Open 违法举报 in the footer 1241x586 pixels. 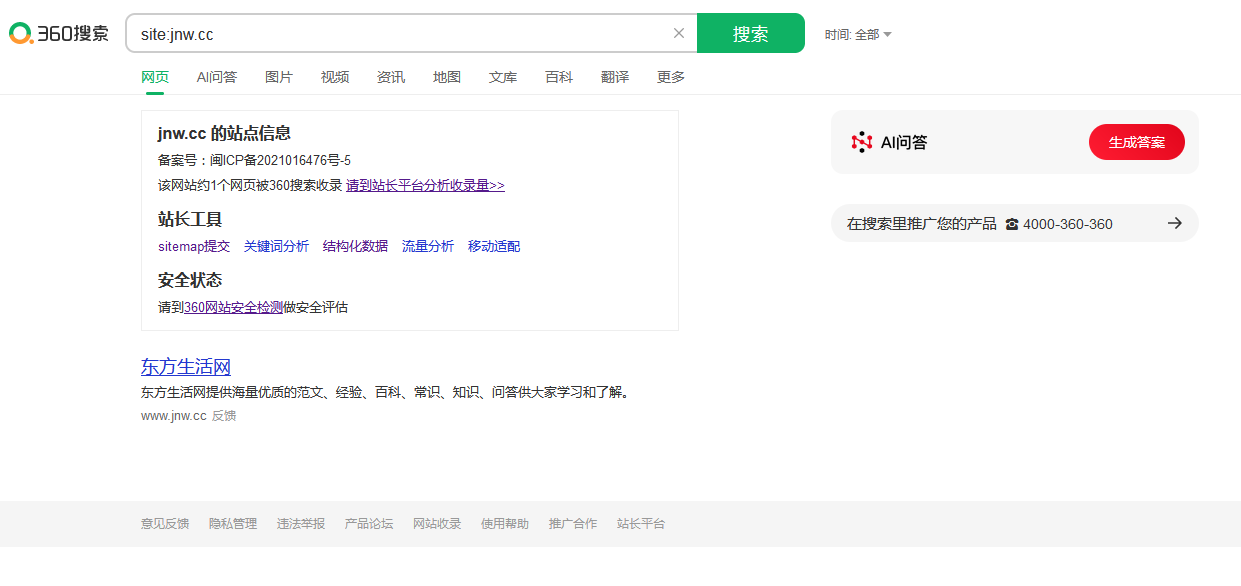coord(301,524)
